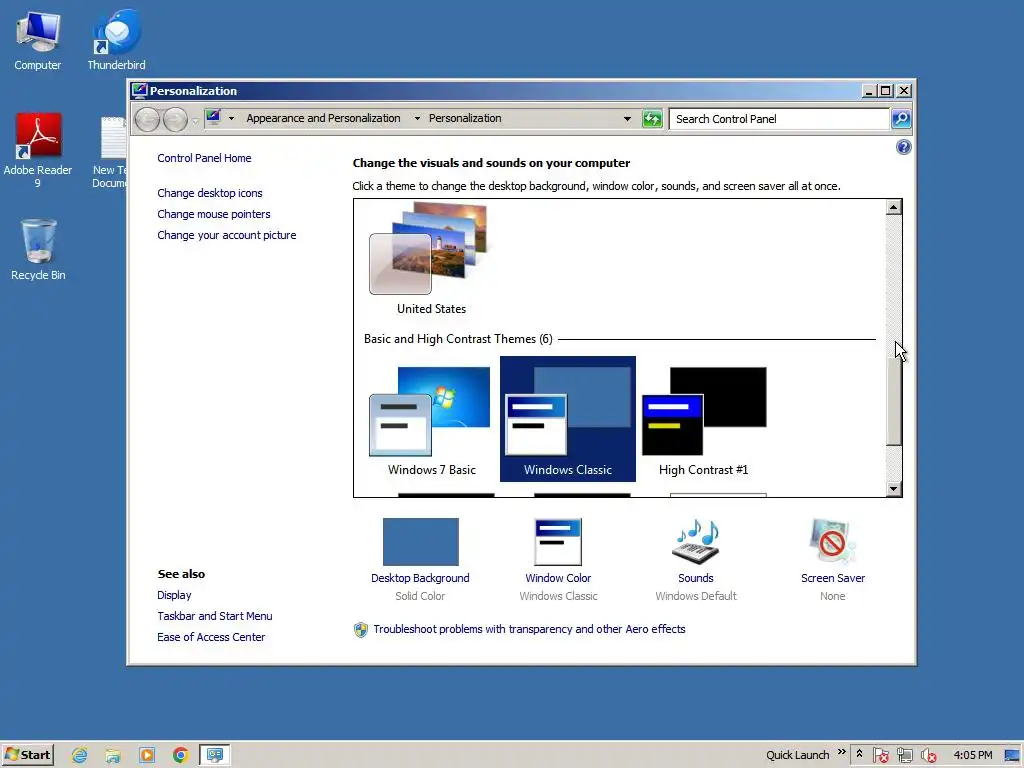Open the Window Color link
Screen dimensions: 1024x768
[x=558, y=578]
